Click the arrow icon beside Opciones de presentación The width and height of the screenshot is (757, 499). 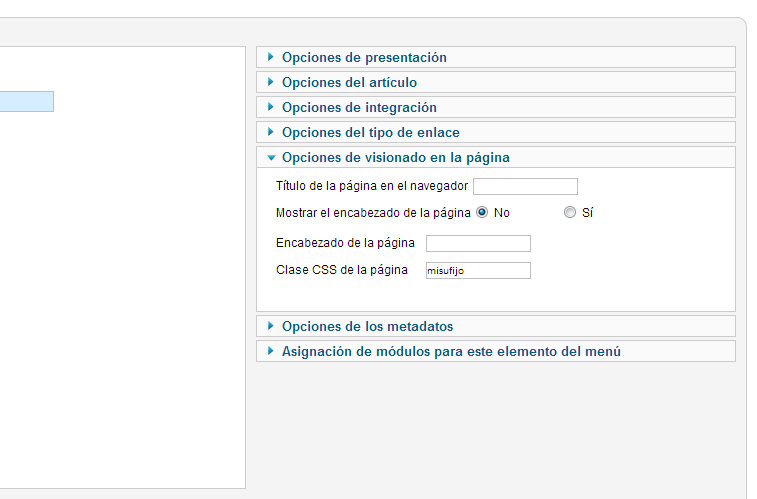point(270,57)
